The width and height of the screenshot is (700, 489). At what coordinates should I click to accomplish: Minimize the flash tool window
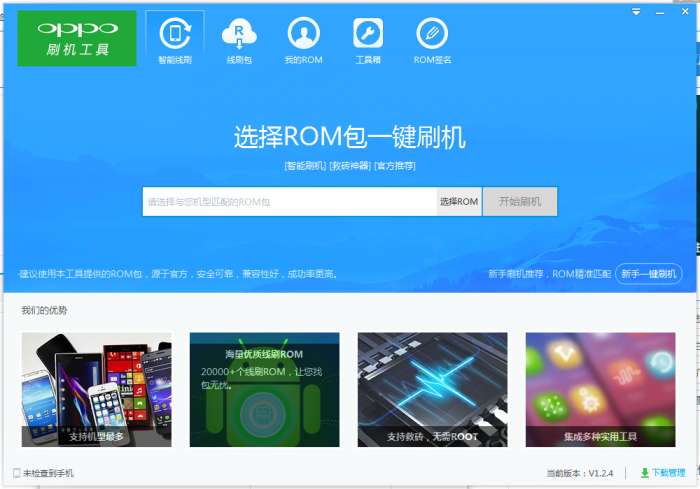pos(660,13)
